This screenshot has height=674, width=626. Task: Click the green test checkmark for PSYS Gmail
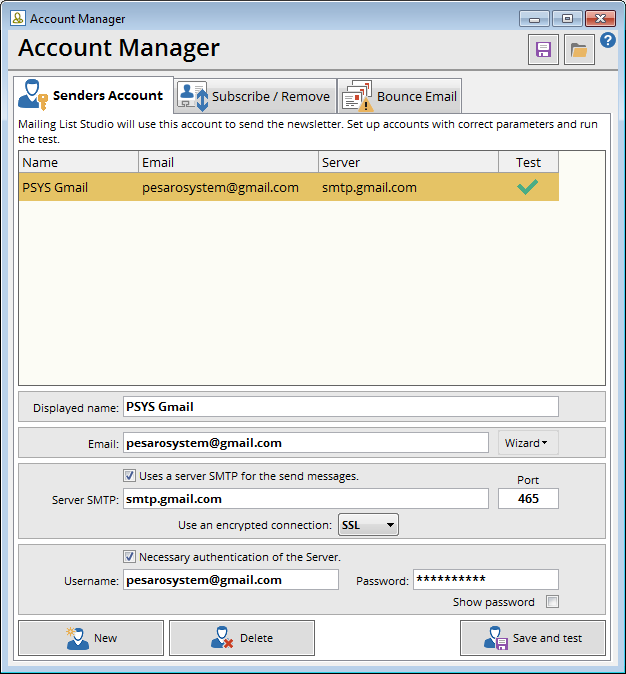[x=528, y=187]
